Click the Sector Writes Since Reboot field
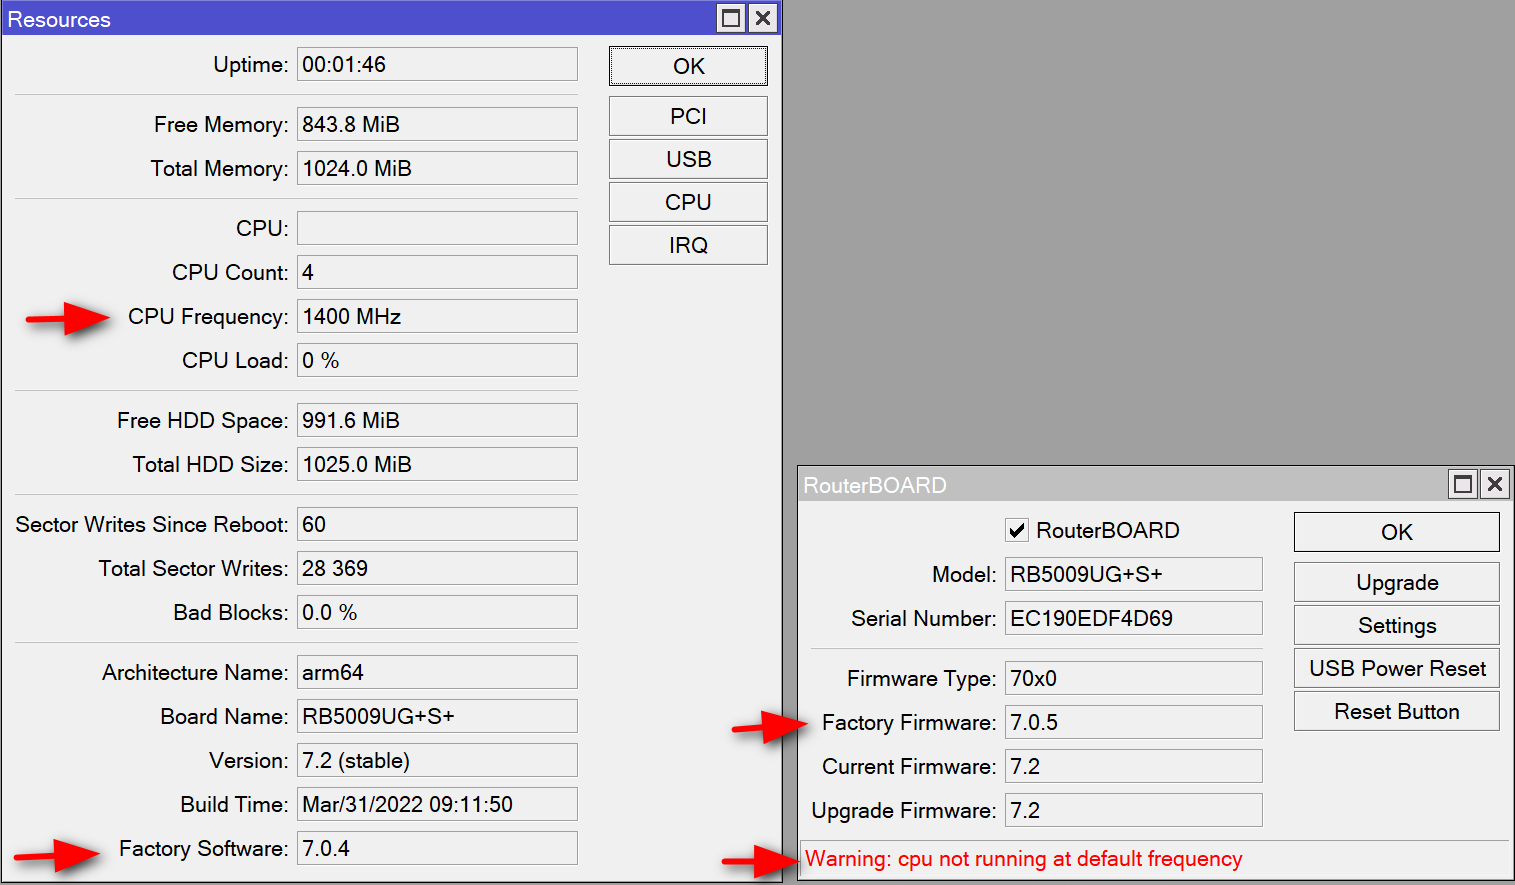 point(437,524)
